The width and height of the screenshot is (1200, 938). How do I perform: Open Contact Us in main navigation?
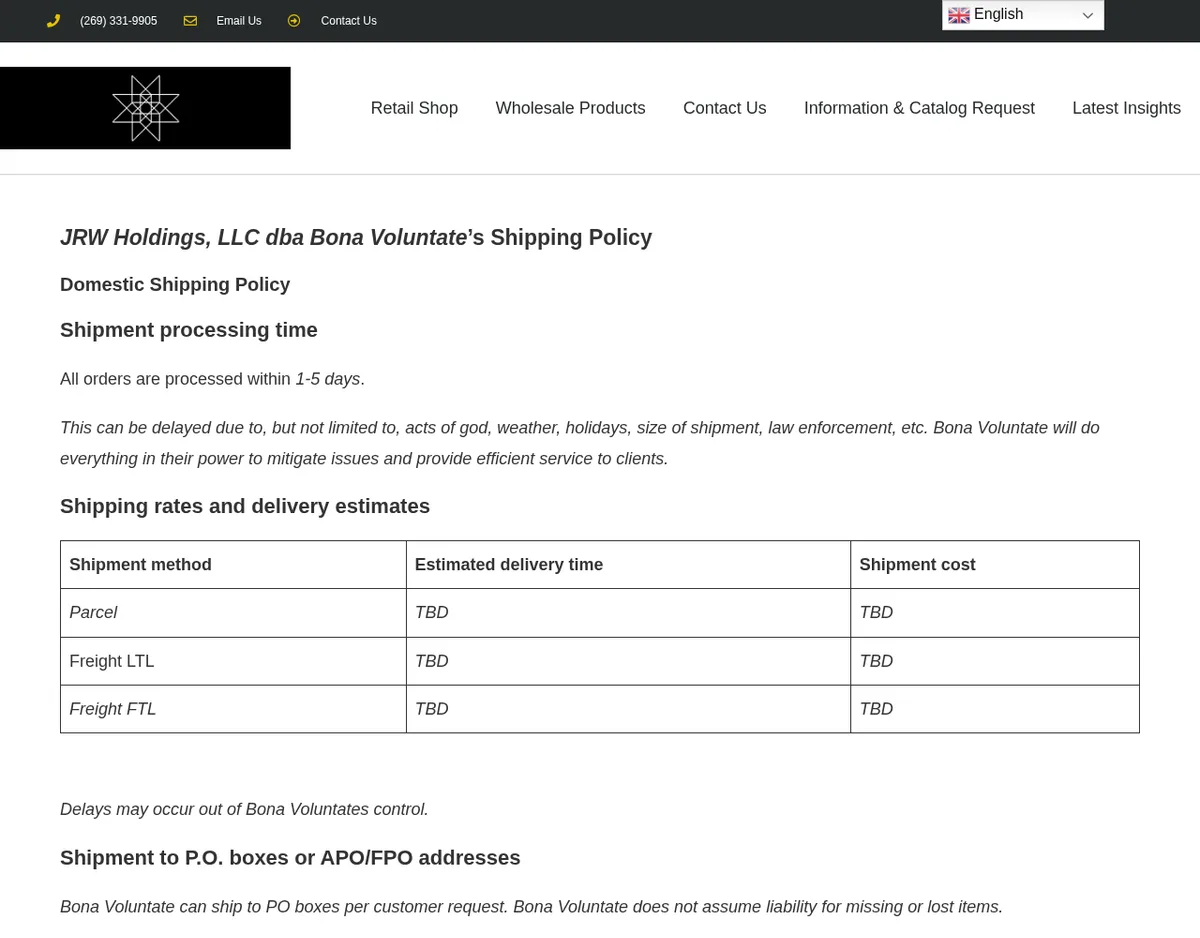pos(725,108)
